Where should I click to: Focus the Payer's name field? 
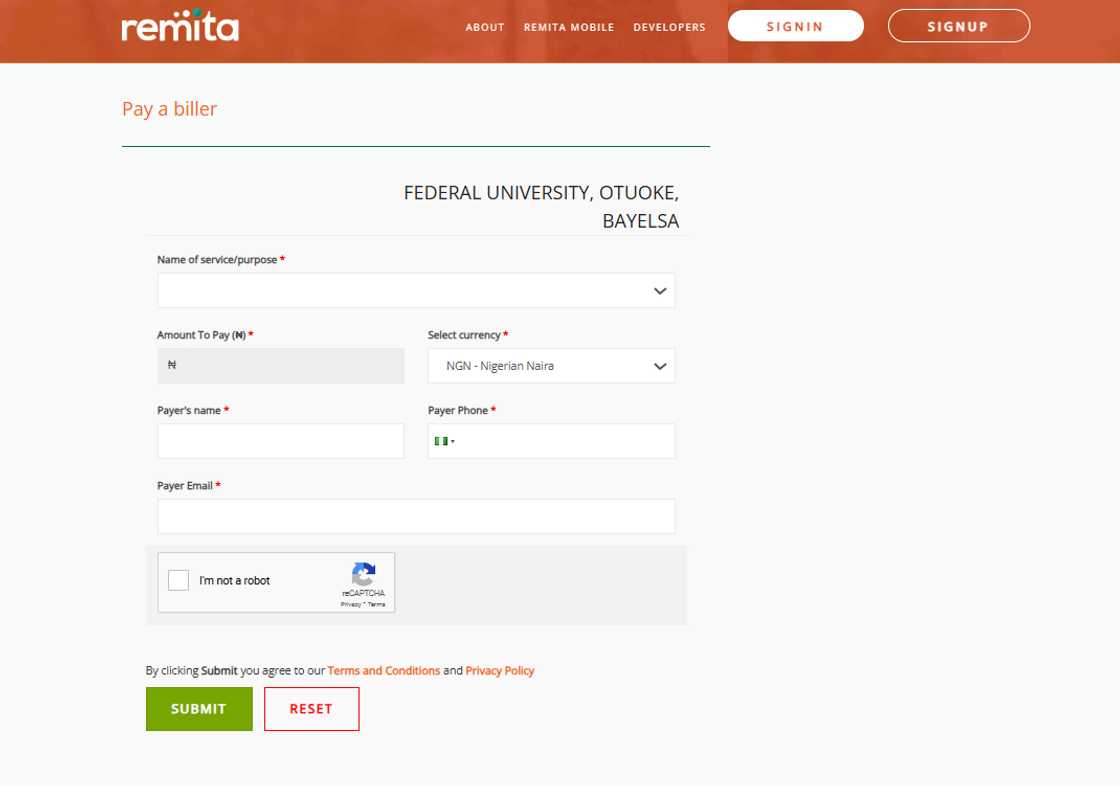pyautogui.click(x=281, y=441)
